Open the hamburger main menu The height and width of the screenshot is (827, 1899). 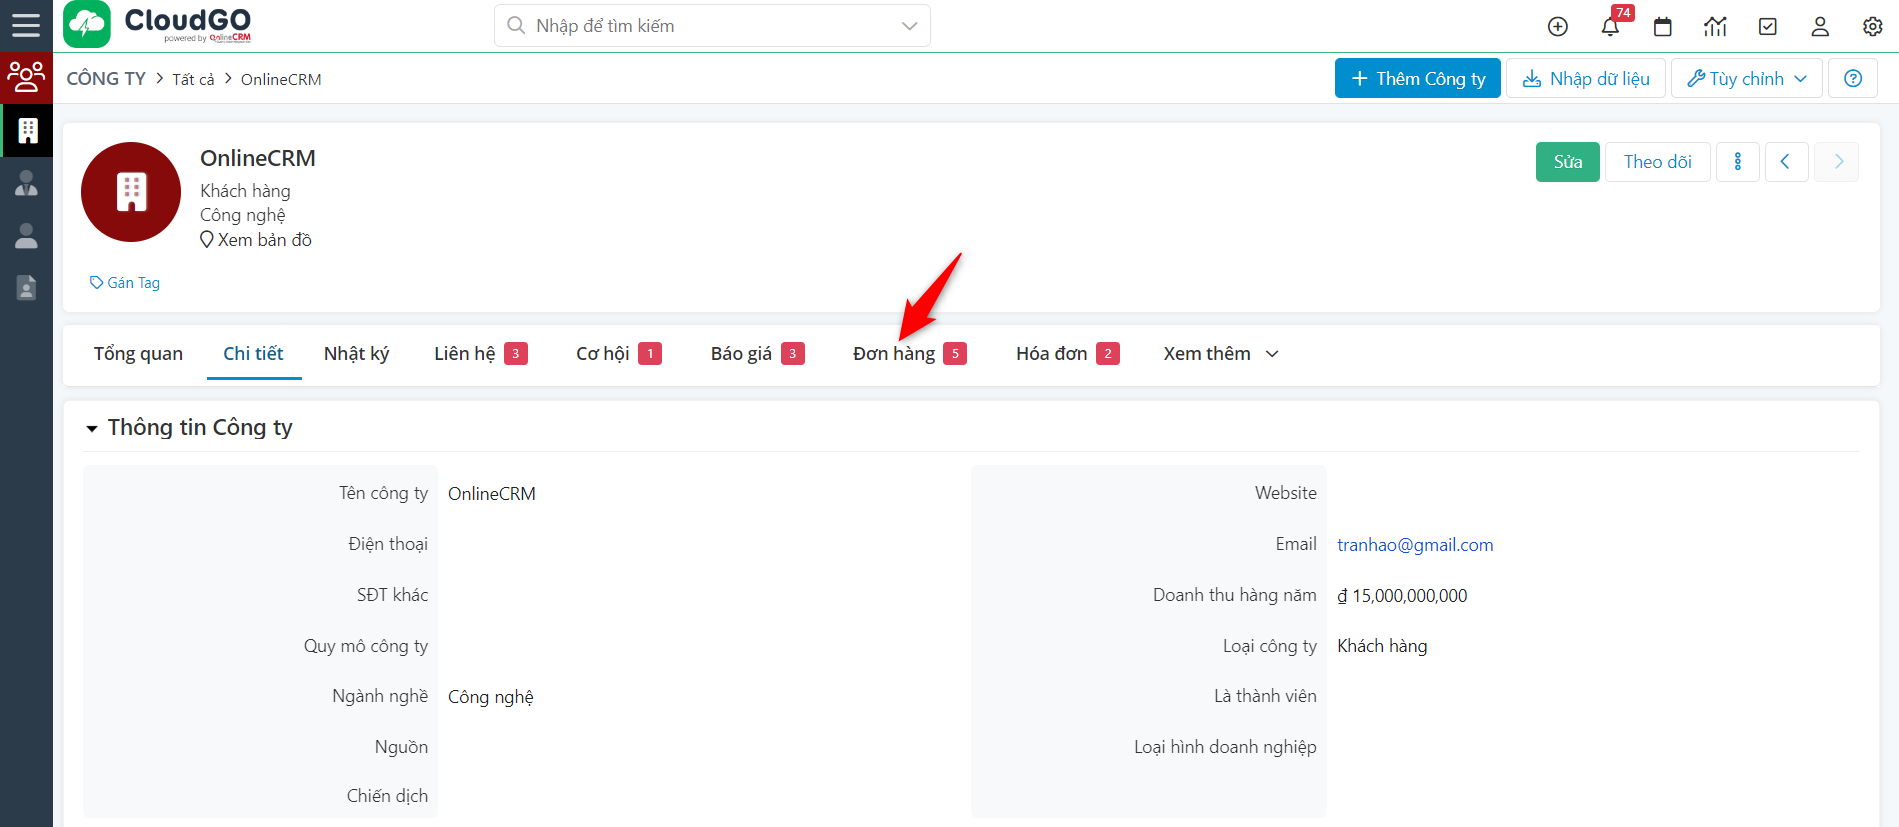[x=26, y=25]
